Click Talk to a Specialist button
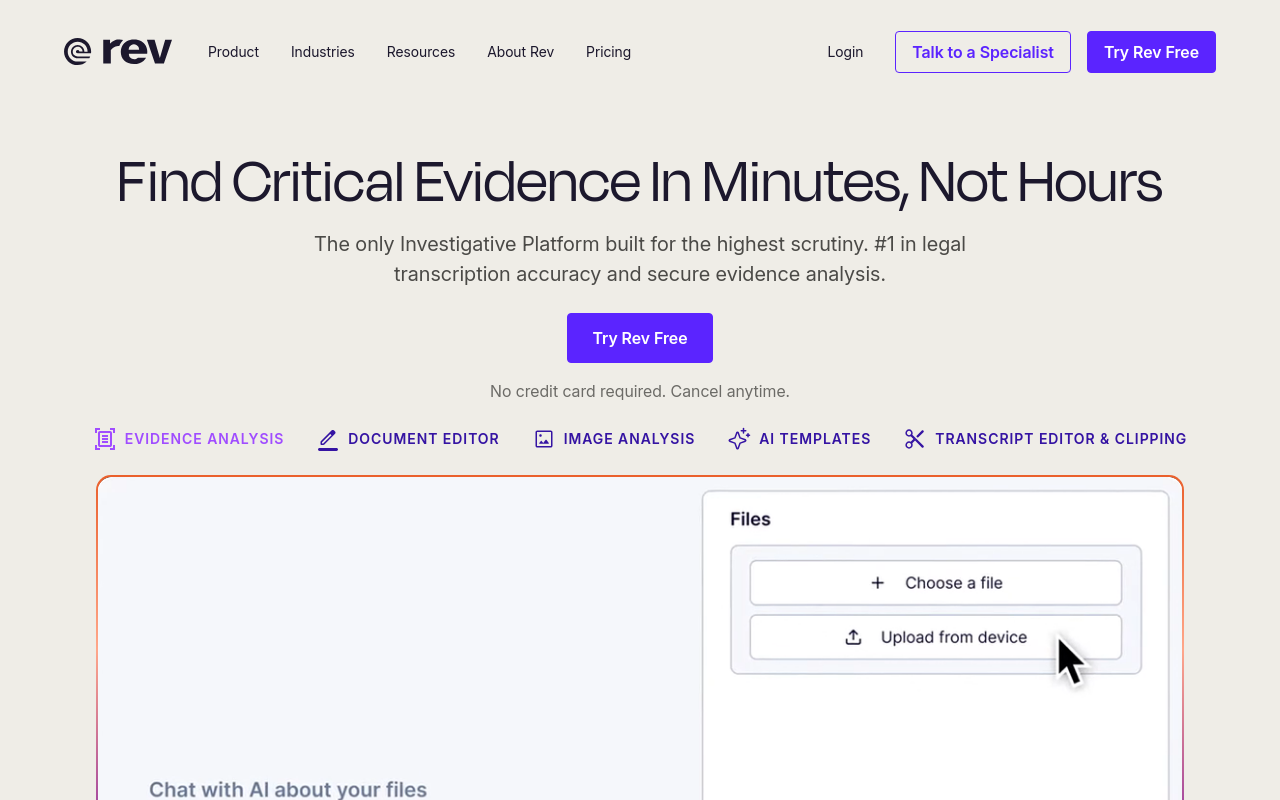Screen dimensions: 1280x800 [x=983, y=52]
